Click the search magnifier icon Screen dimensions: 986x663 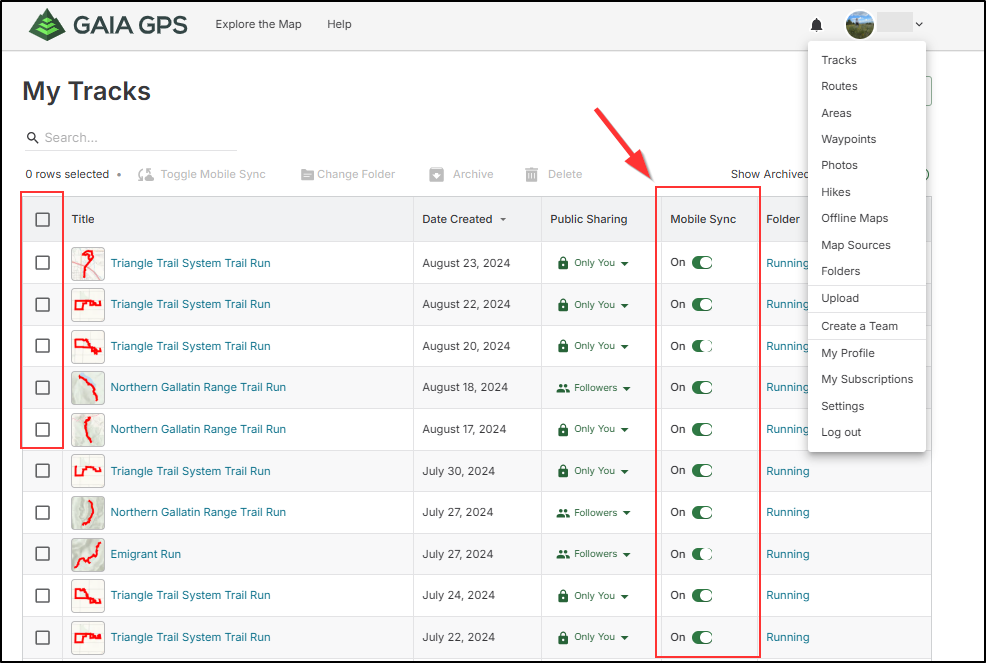tap(33, 138)
